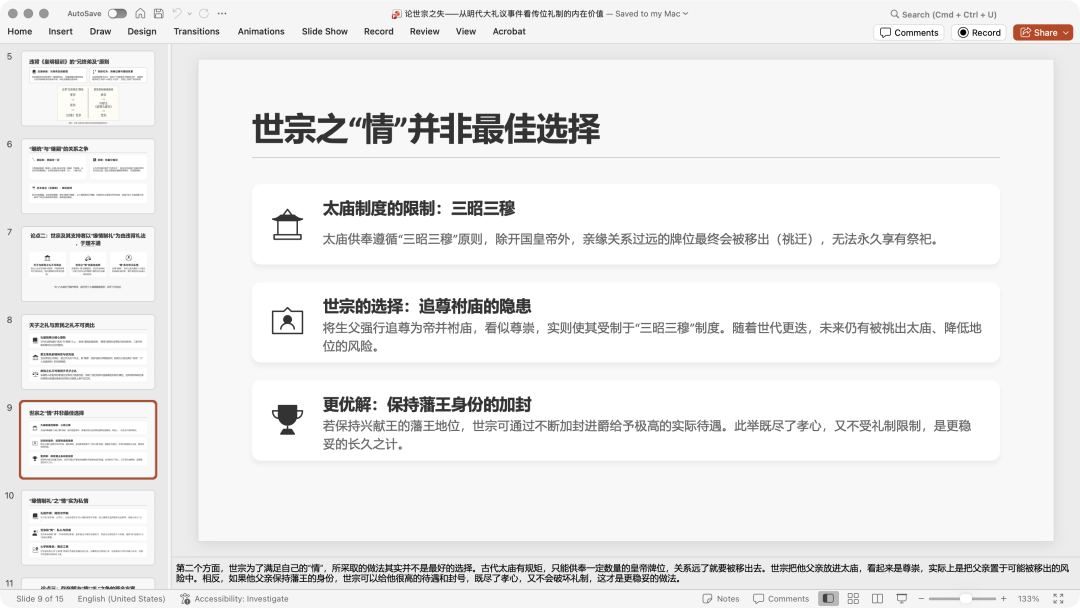
Task: Open Accessibility: Investigate in status bar
Action: [234, 598]
